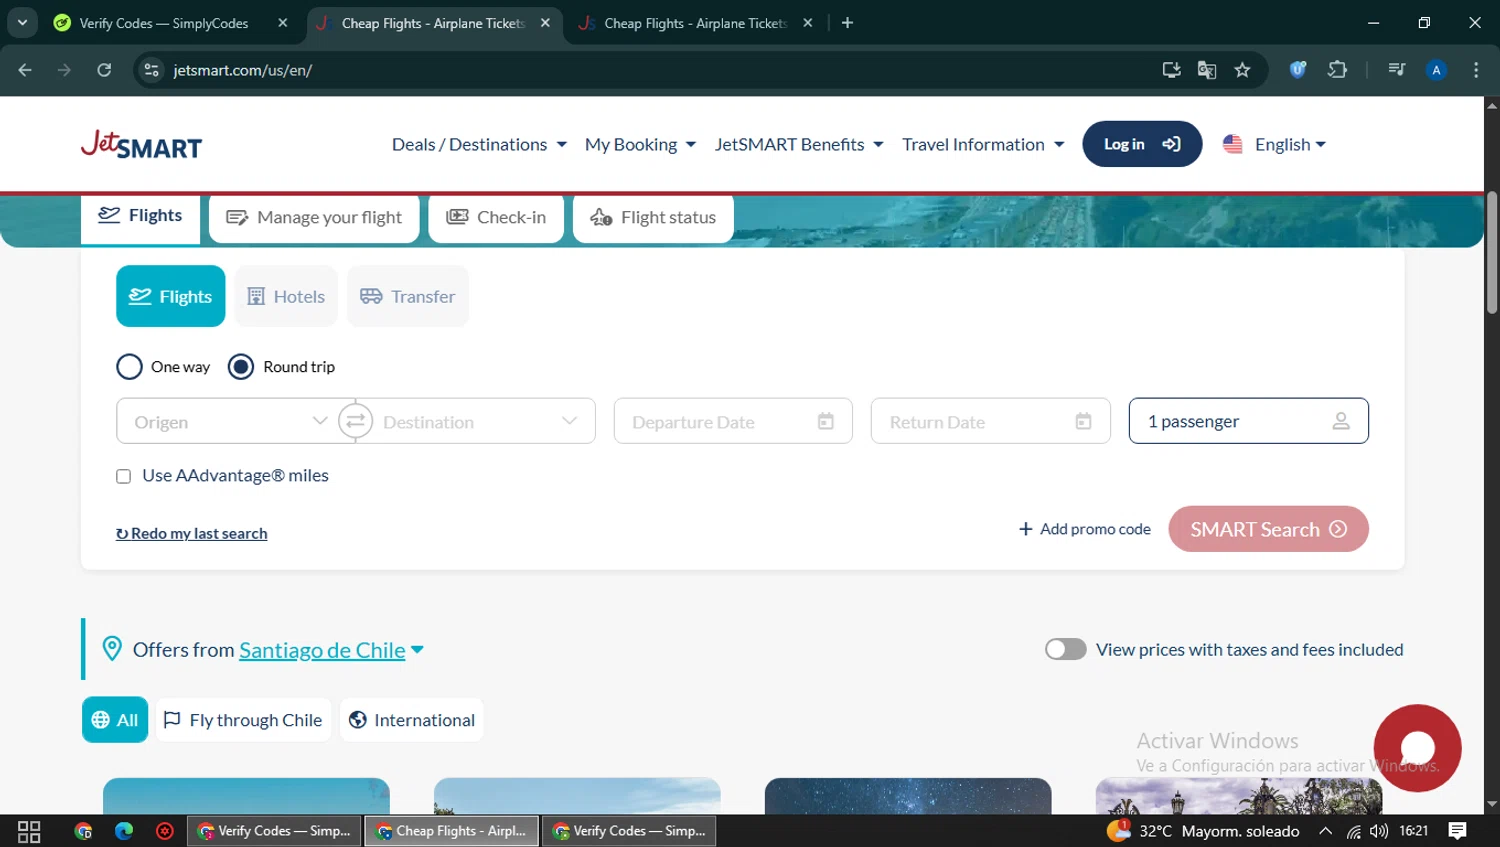Click Add promo code

[1084, 529]
